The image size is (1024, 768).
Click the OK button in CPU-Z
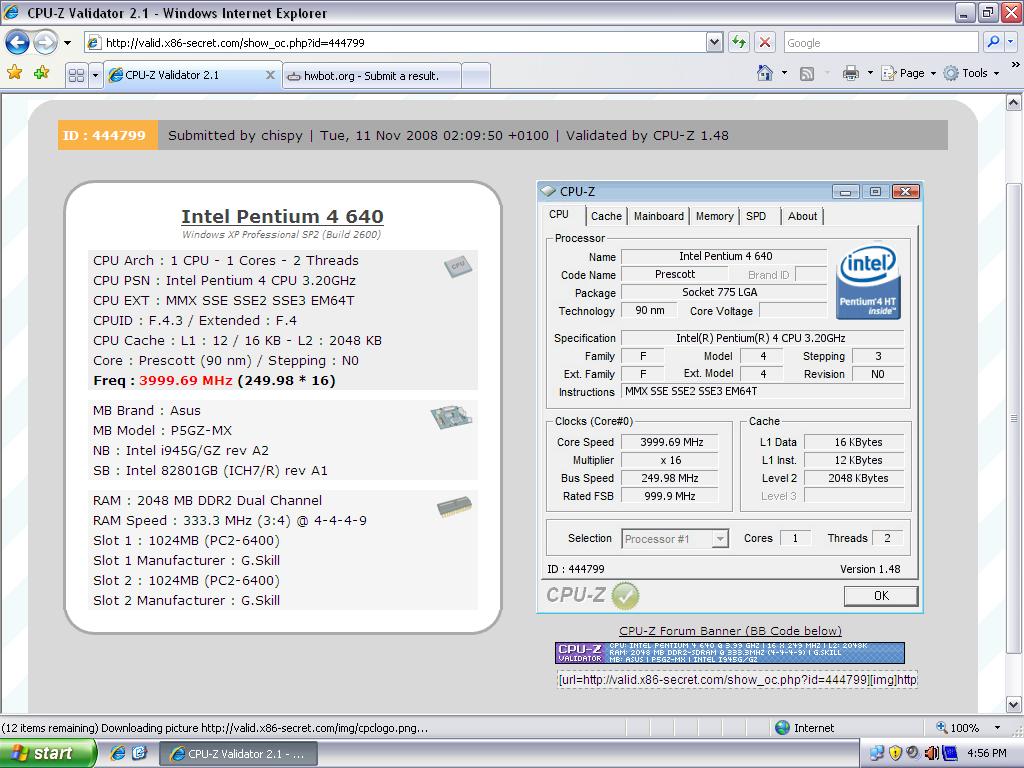(x=881, y=596)
